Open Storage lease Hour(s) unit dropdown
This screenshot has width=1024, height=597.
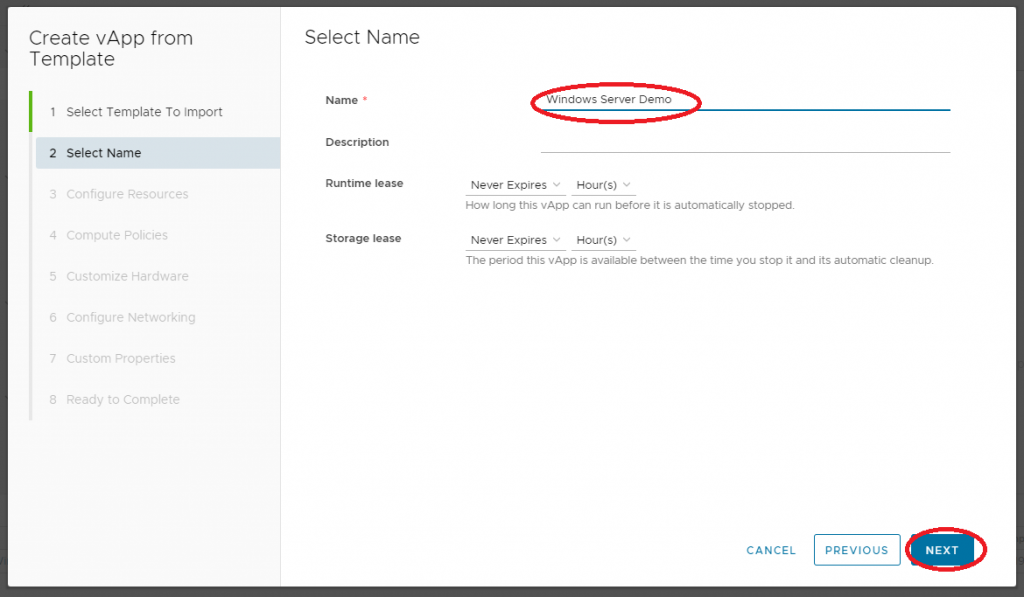[603, 240]
